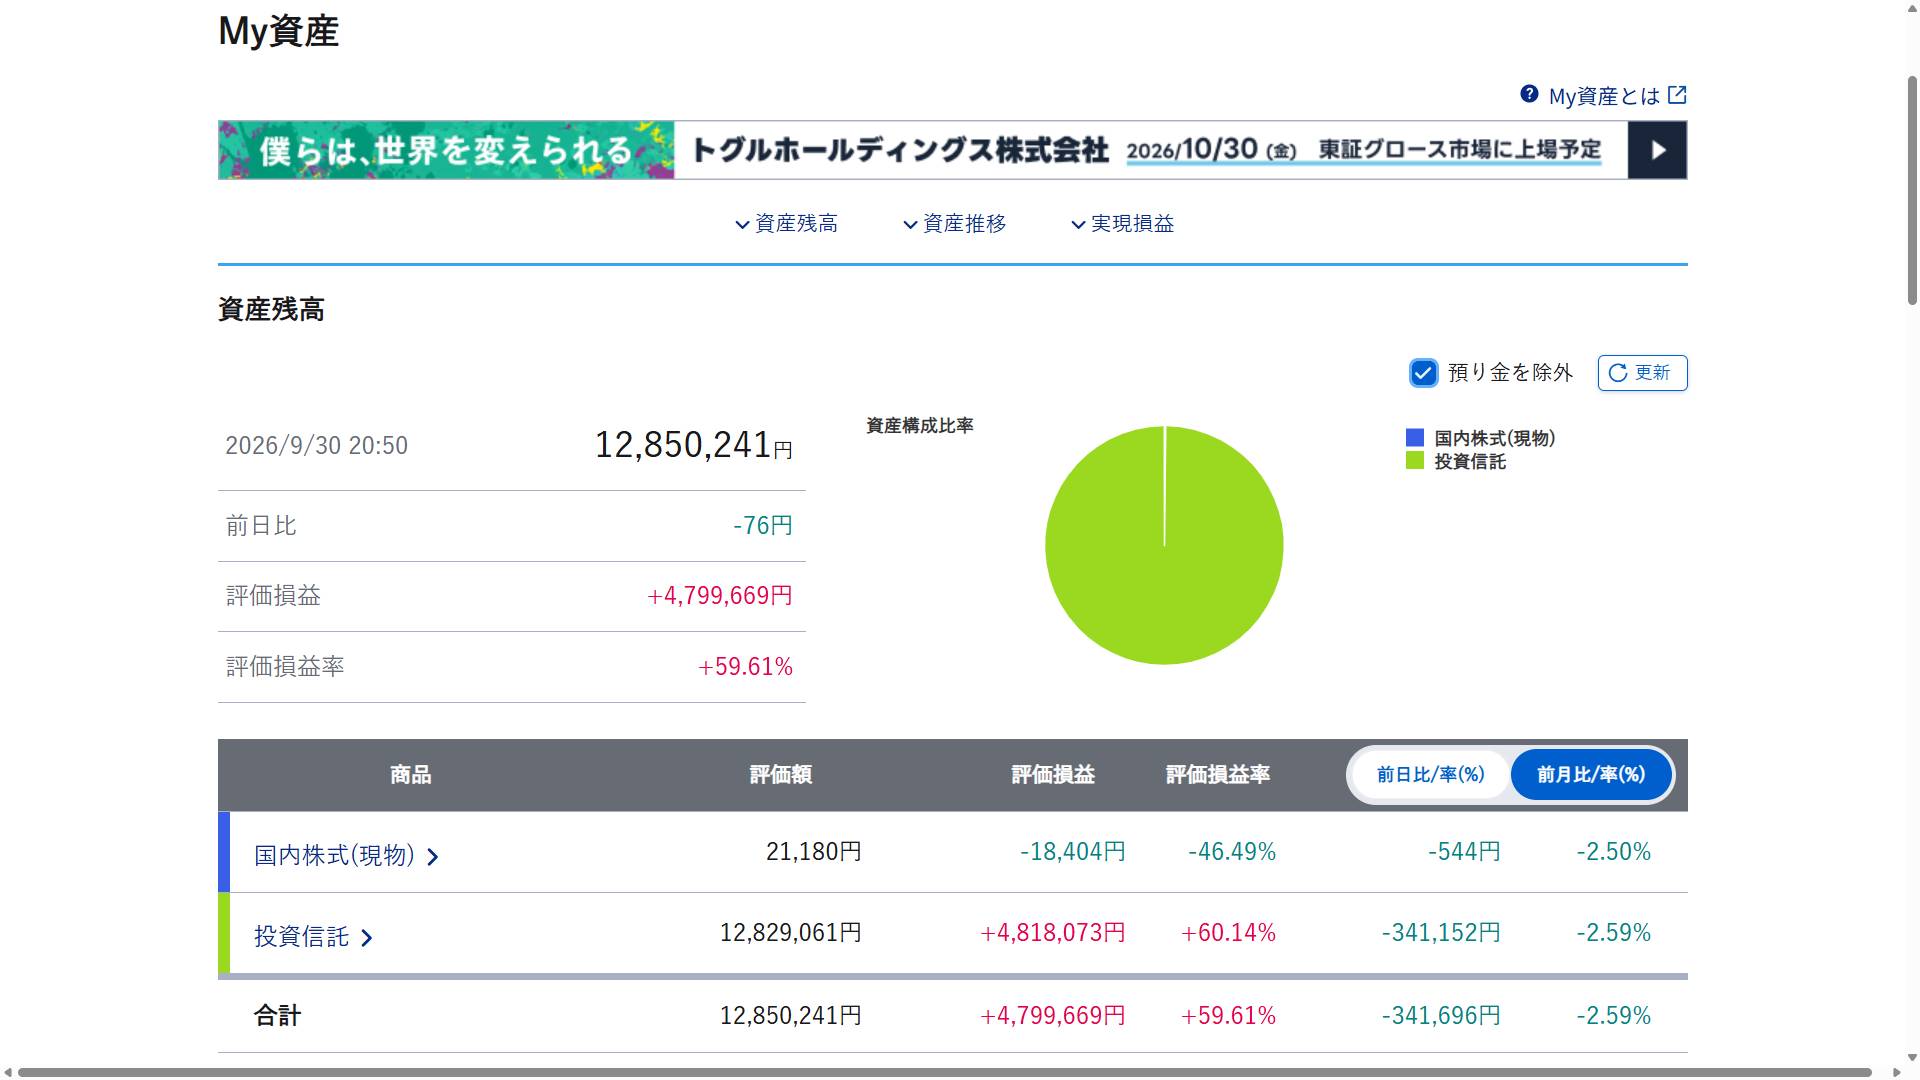Click the 評価額 column header
The height and width of the screenshot is (1080, 1920).
[780, 775]
